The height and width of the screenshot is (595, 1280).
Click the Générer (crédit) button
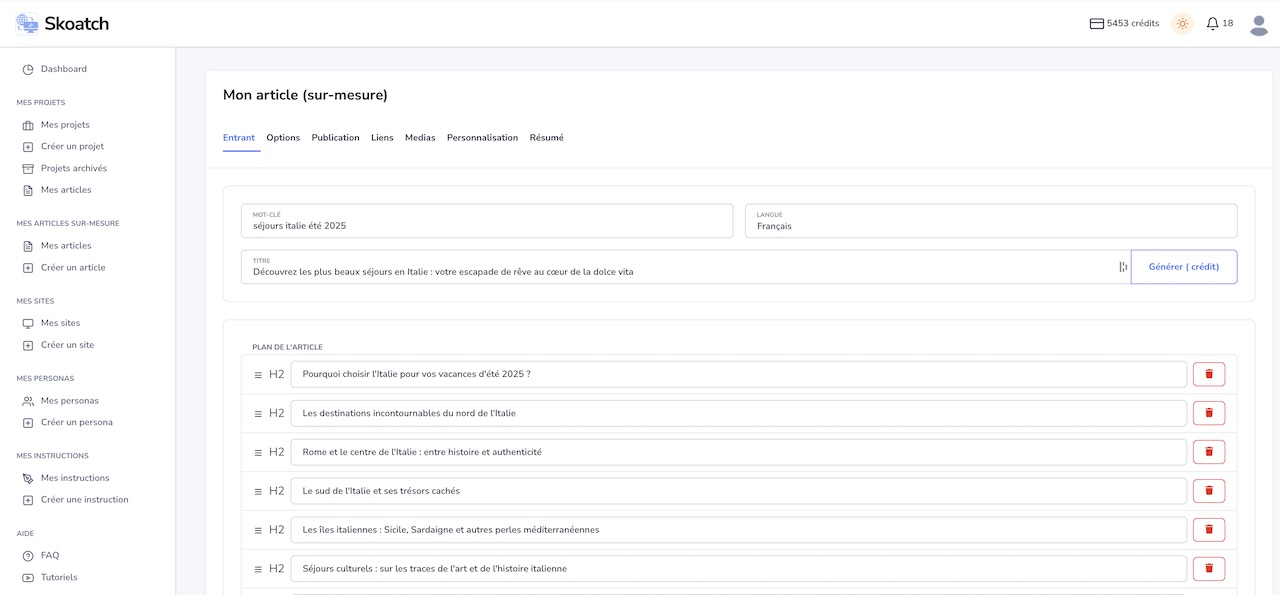tap(1184, 267)
